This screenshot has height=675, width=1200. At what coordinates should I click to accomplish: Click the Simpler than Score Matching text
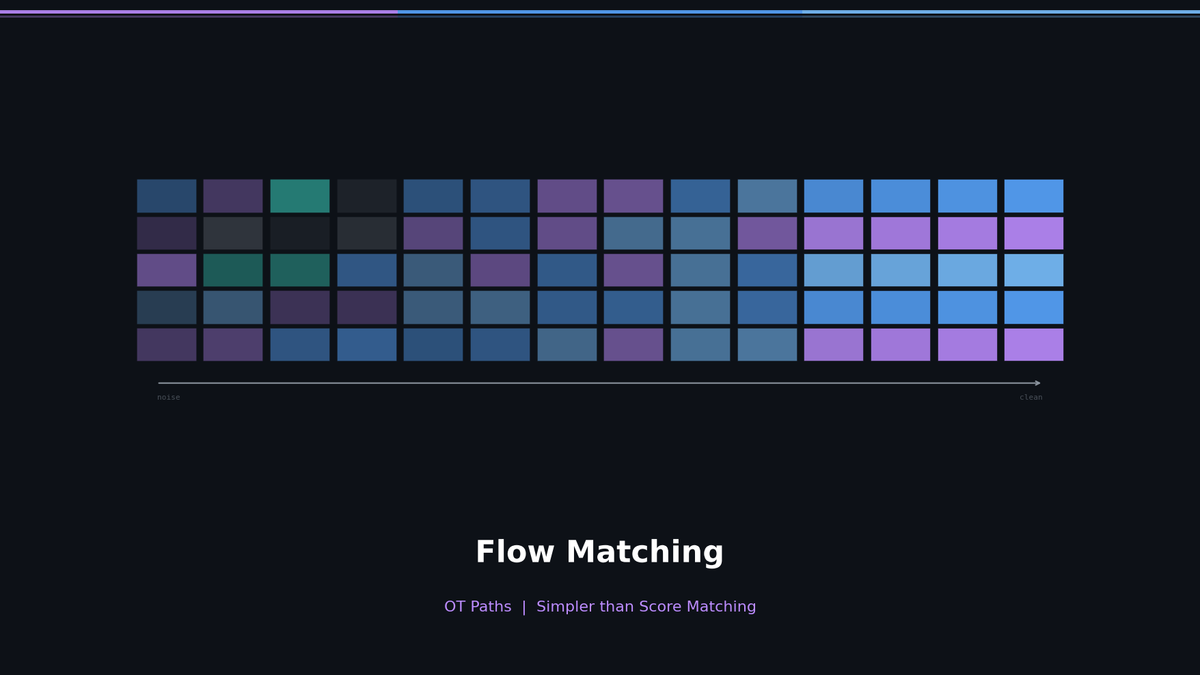[646, 606]
